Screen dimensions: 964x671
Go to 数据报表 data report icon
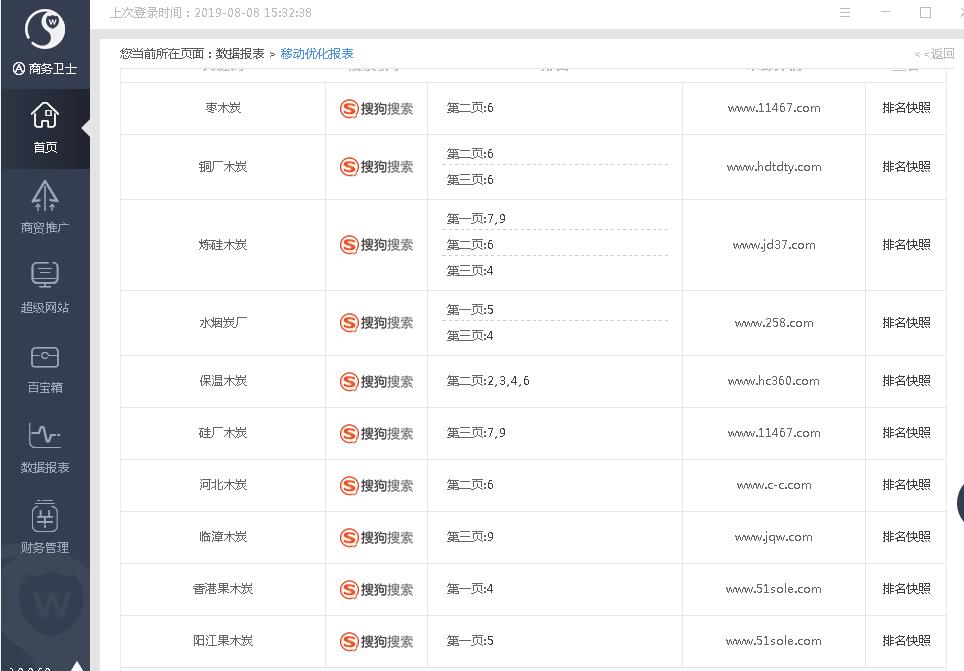click(45, 447)
